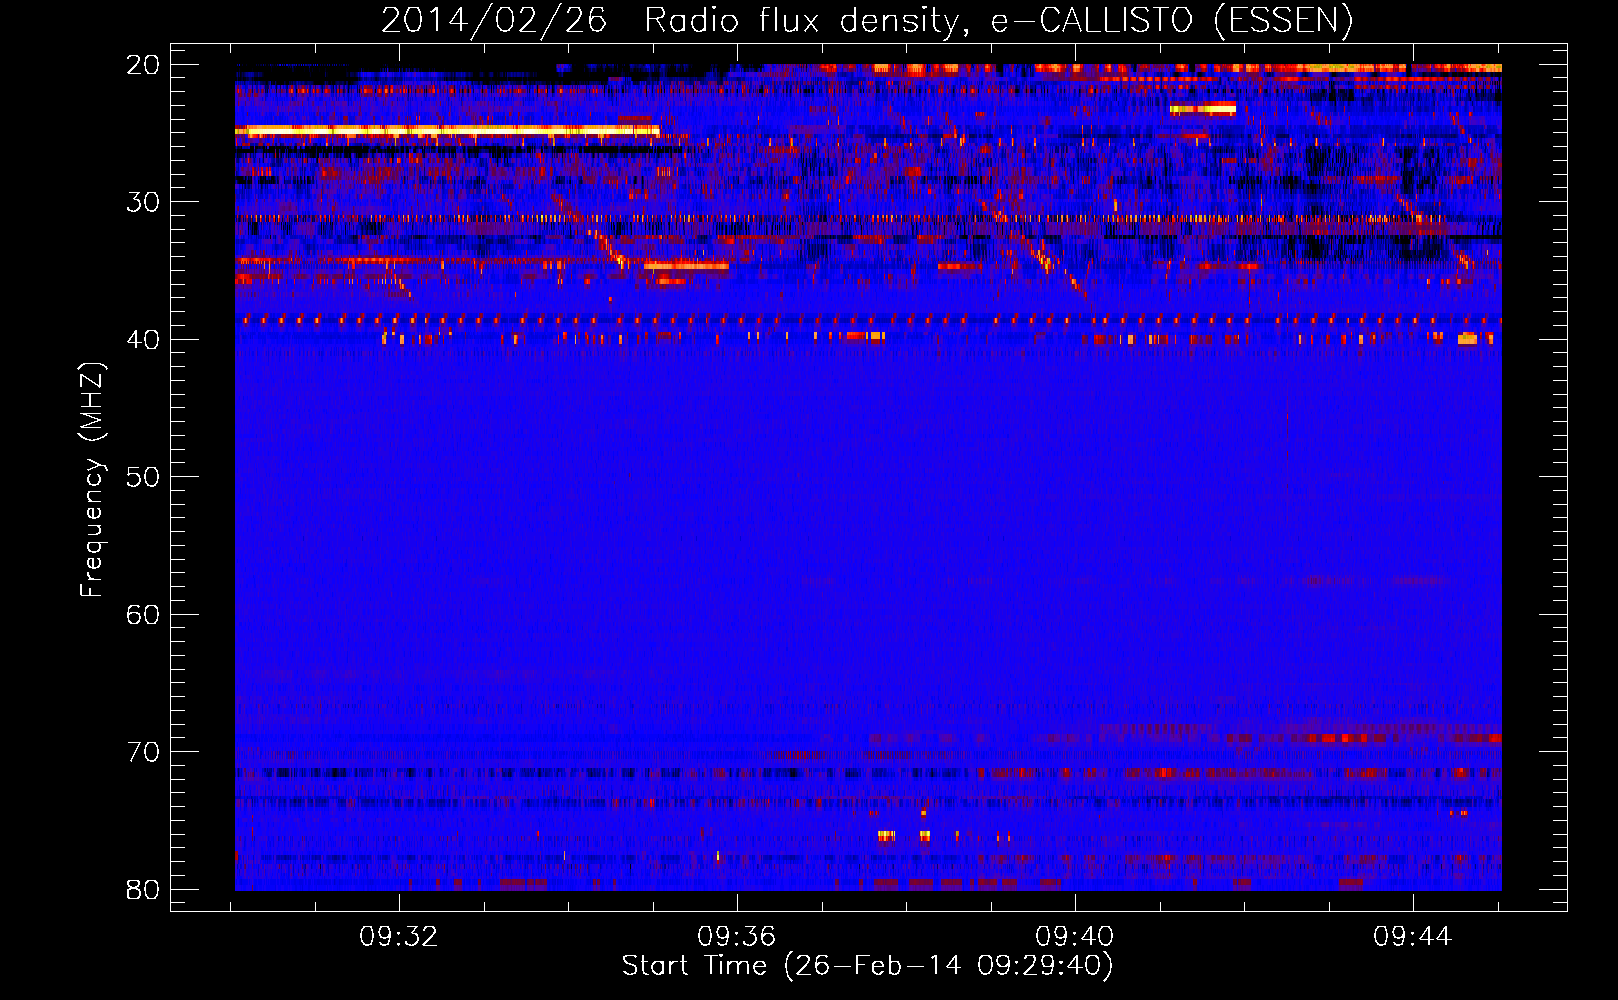Click the 09:32 time tick label

coord(399,937)
